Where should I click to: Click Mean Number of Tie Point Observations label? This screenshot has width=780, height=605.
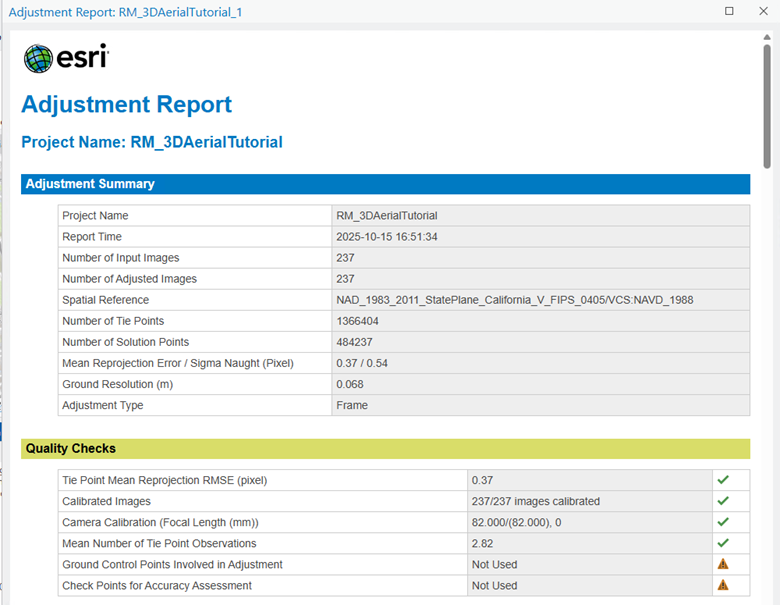pos(159,543)
